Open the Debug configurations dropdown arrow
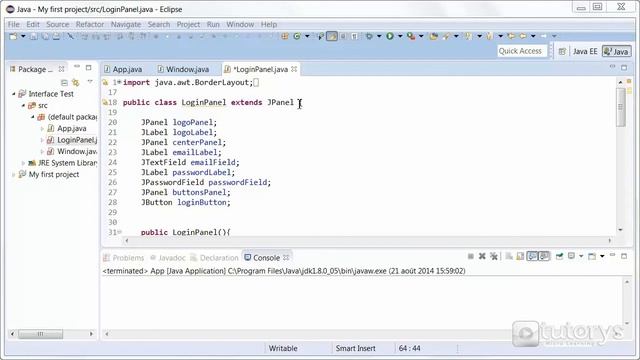The height and width of the screenshot is (360, 640). pos(379,36)
